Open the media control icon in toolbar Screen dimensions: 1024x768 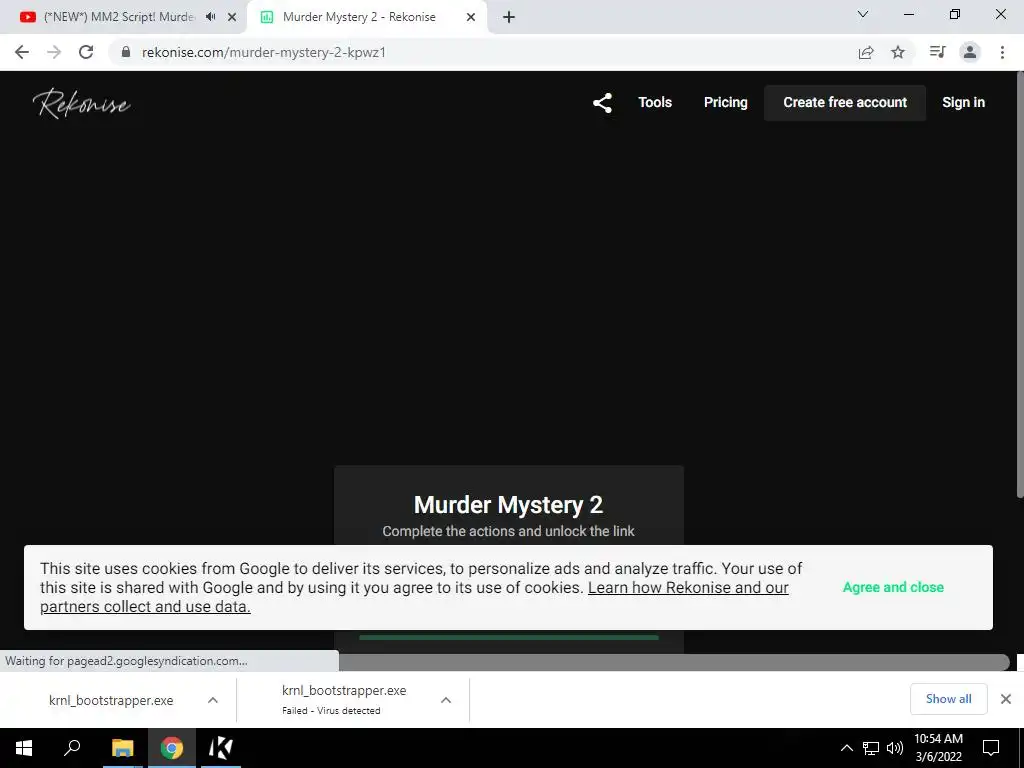[x=937, y=52]
